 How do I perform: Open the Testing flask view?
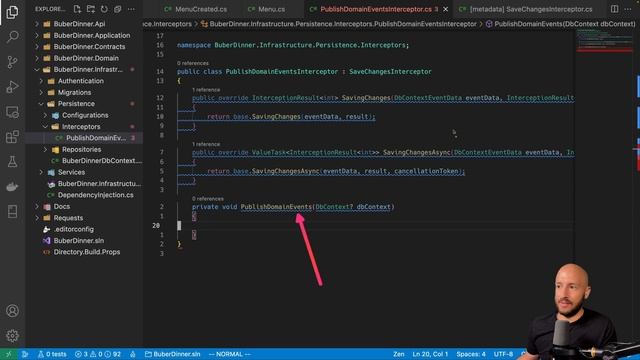pos(12,162)
